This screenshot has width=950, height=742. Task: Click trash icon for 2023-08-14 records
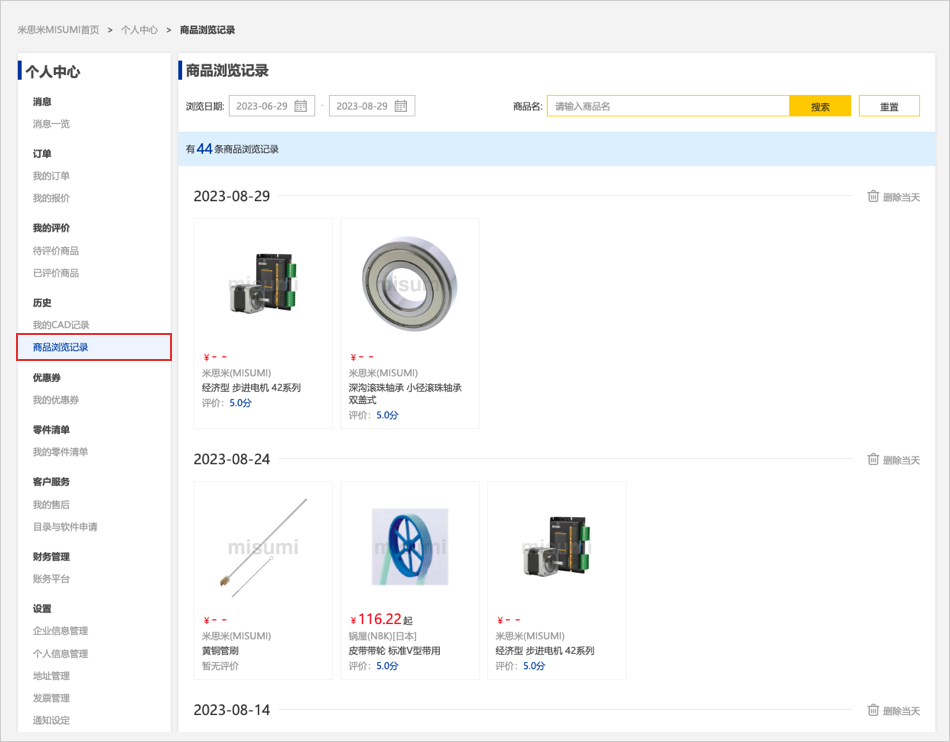(x=873, y=710)
